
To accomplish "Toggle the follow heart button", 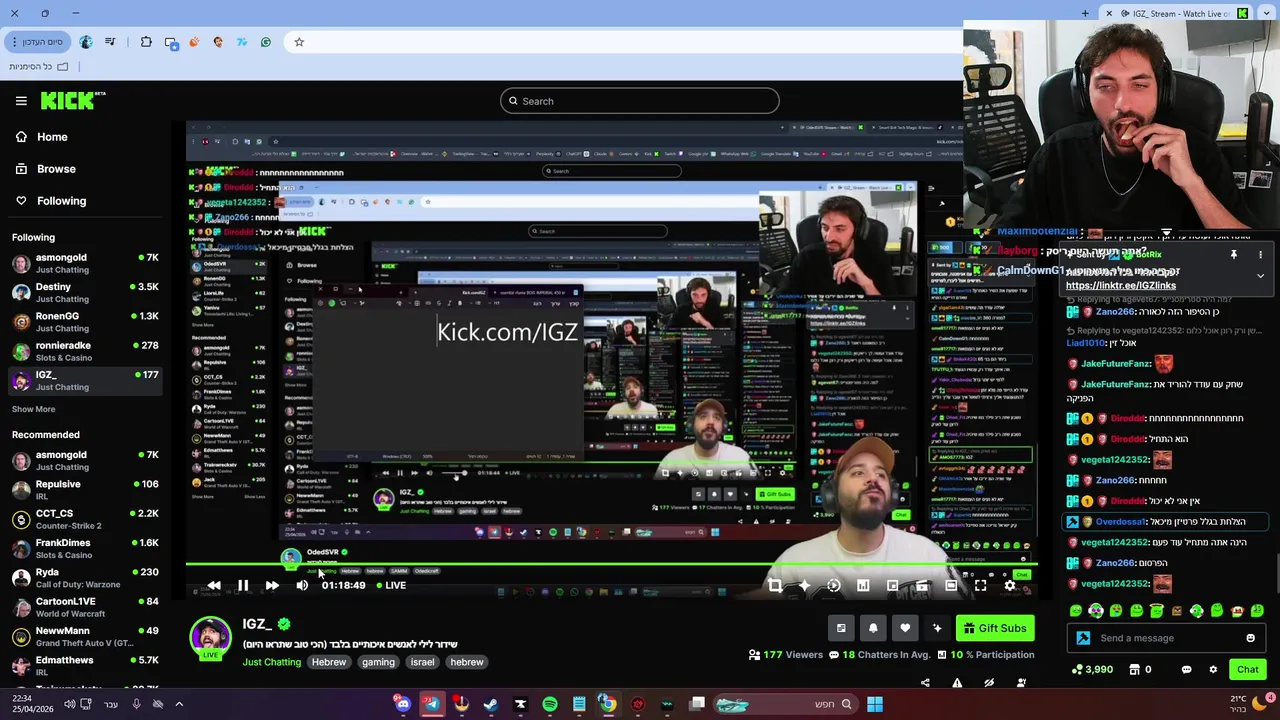I will [x=905, y=628].
